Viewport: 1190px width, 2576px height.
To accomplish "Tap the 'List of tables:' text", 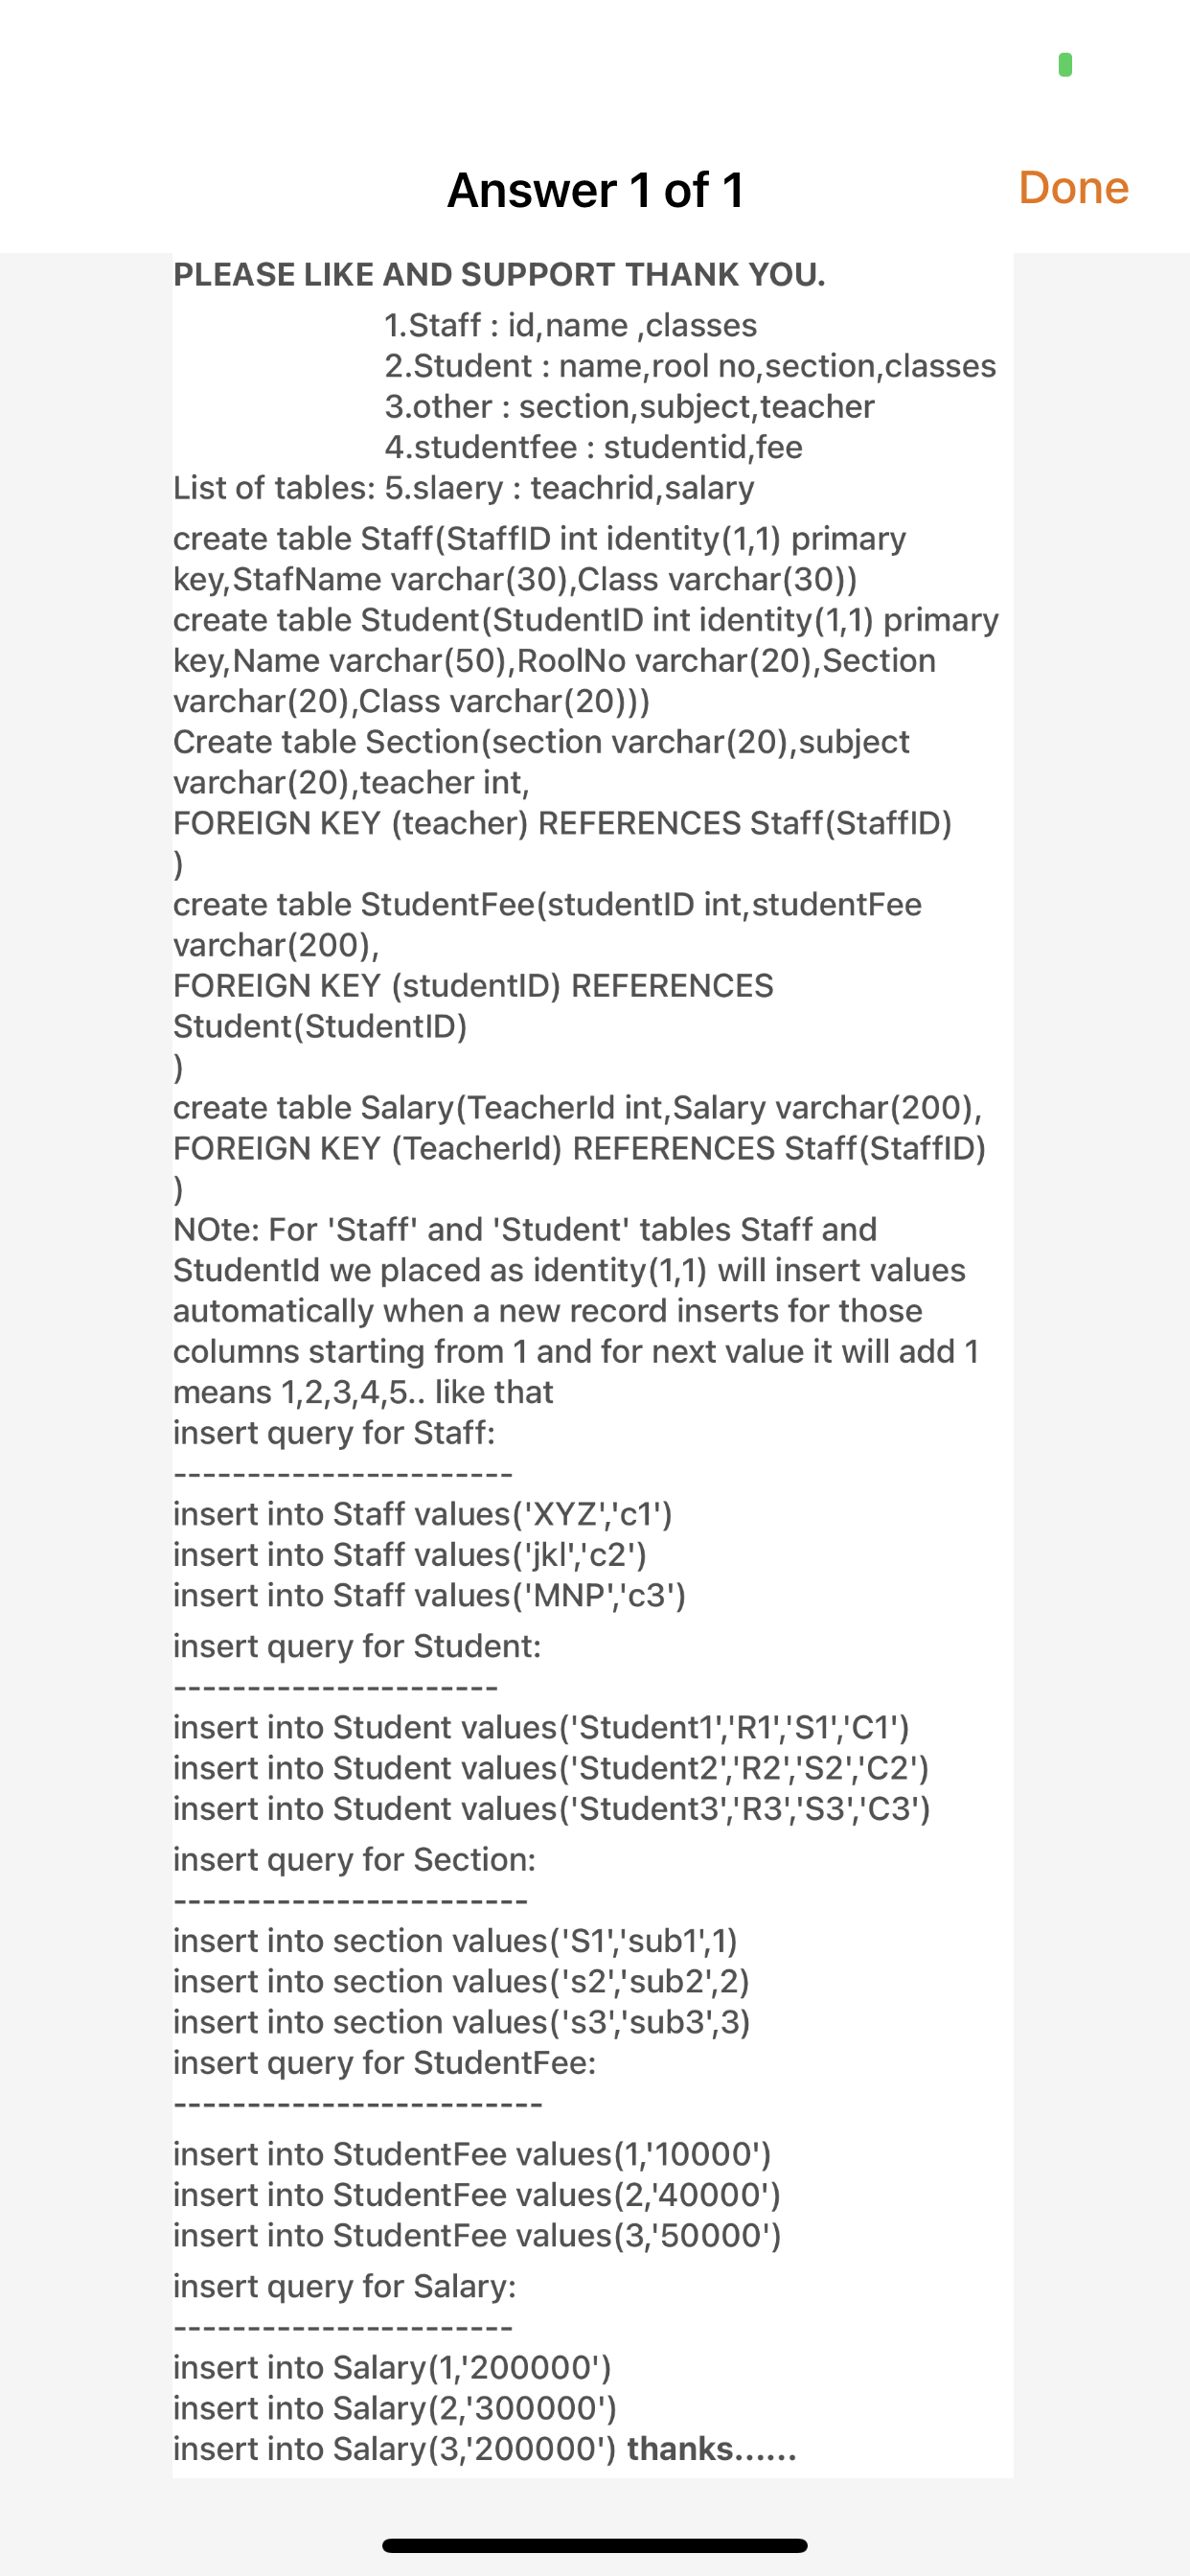I will click(x=274, y=488).
